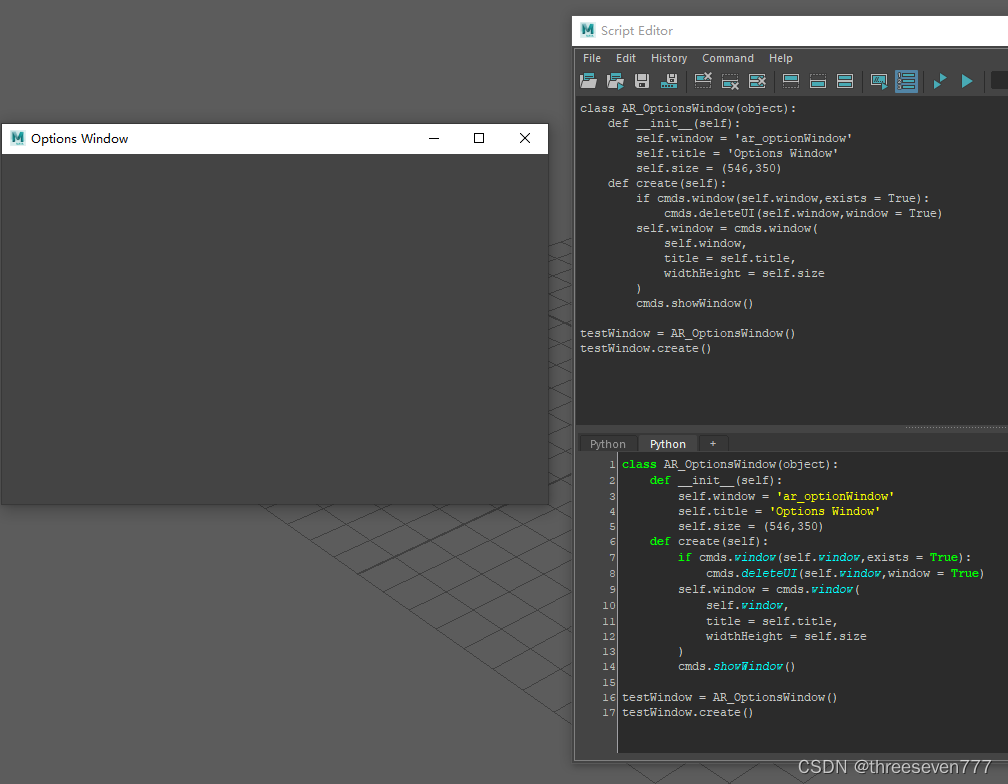Click line number 10 in gutter
The width and height of the screenshot is (1008, 784).
[x=609, y=605]
